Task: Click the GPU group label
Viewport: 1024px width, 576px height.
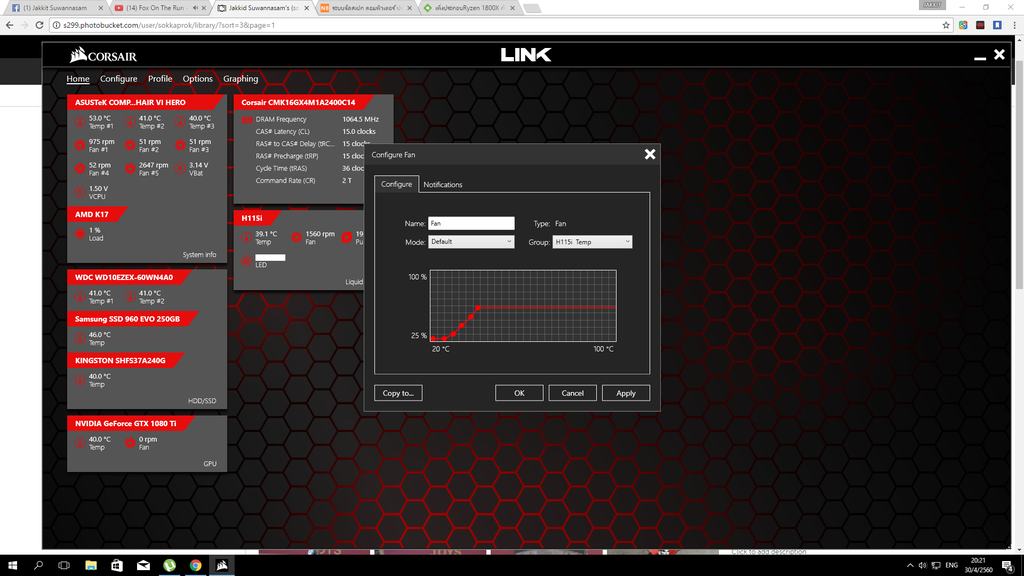Action: click(x=210, y=464)
